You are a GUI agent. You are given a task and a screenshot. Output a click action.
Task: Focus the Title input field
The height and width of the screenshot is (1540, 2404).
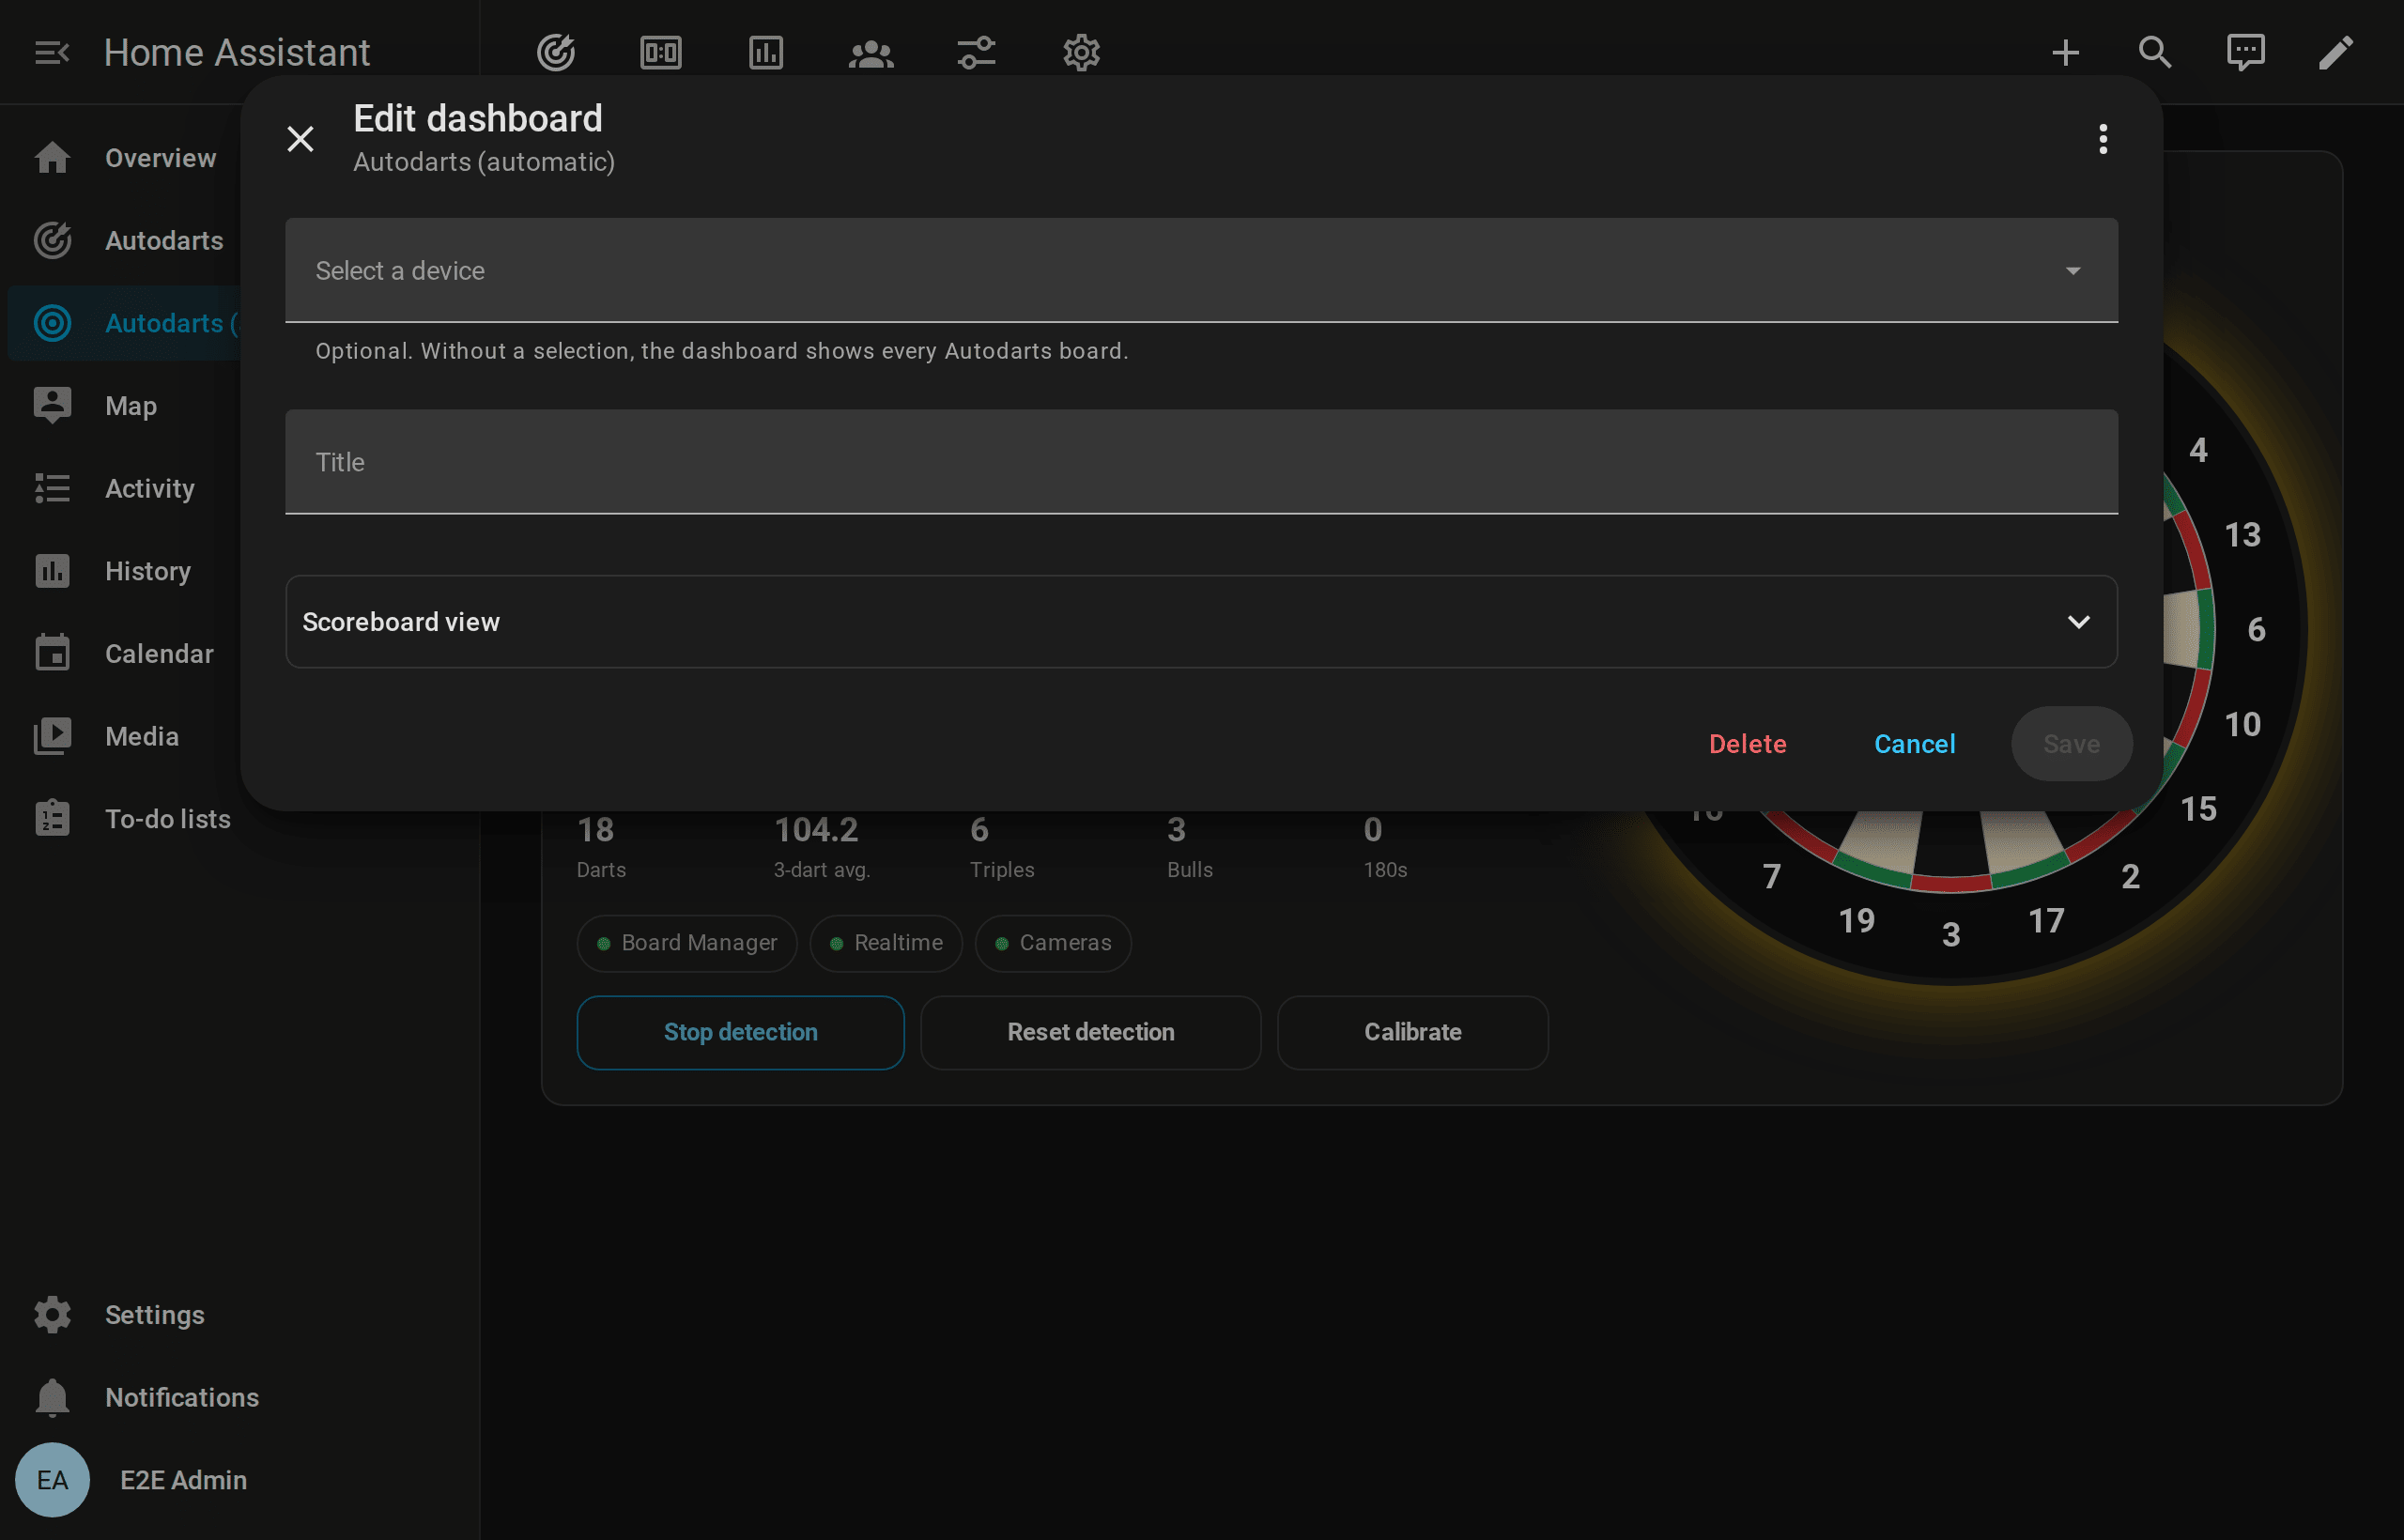pyautogui.click(x=1201, y=462)
